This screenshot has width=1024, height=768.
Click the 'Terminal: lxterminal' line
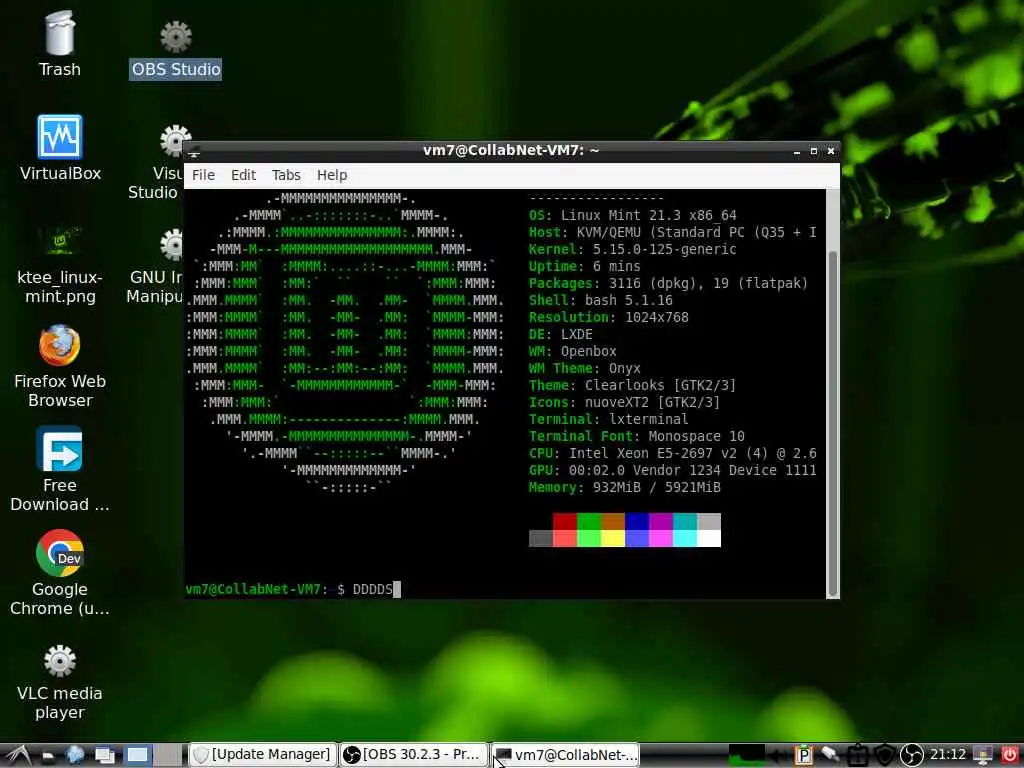coord(609,419)
